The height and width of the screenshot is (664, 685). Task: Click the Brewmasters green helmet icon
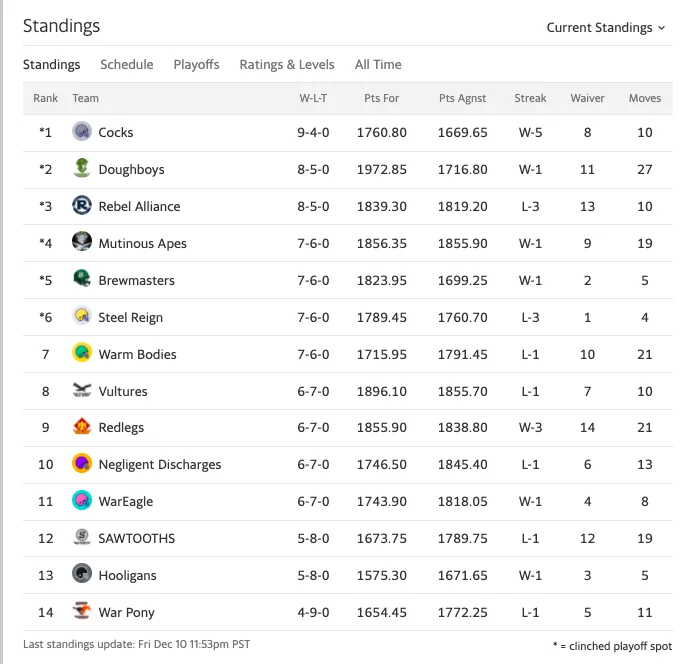coord(82,279)
